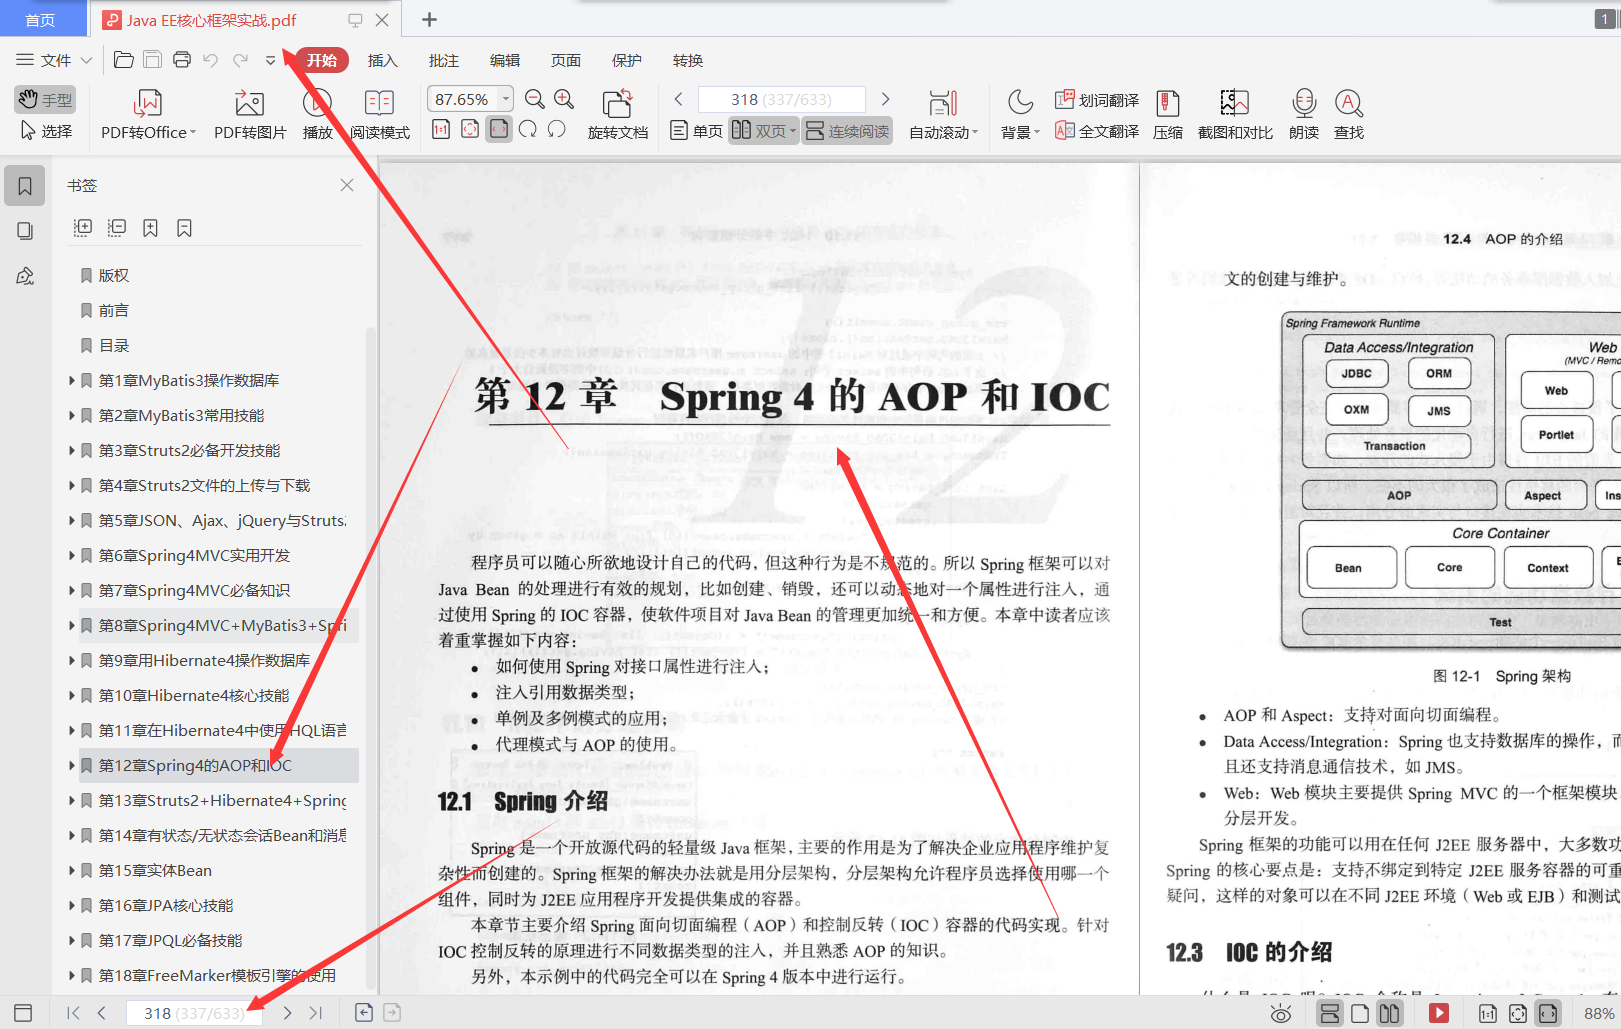1621x1029 pixels.
Task: Go to next page in toolbar
Action: pyautogui.click(x=885, y=99)
